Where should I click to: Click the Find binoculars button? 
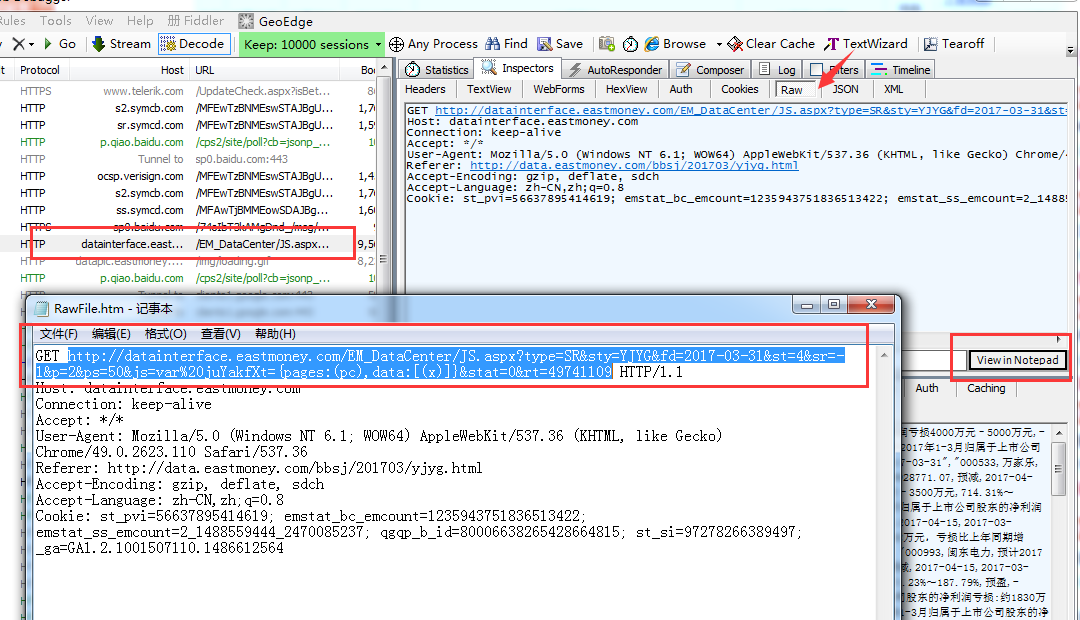coord(506,44)
